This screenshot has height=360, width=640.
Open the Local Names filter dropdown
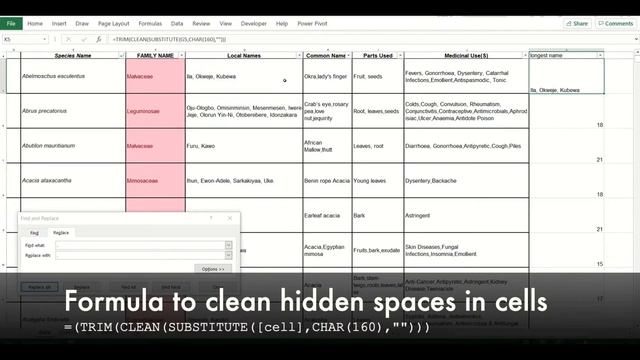coord(299,55)
